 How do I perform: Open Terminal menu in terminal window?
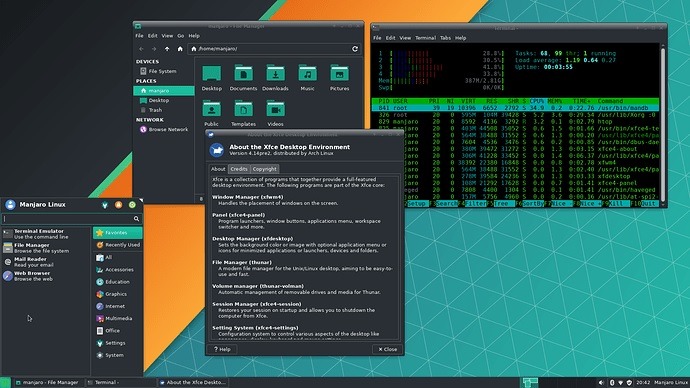pyautogui.click(x=425, y=38)
